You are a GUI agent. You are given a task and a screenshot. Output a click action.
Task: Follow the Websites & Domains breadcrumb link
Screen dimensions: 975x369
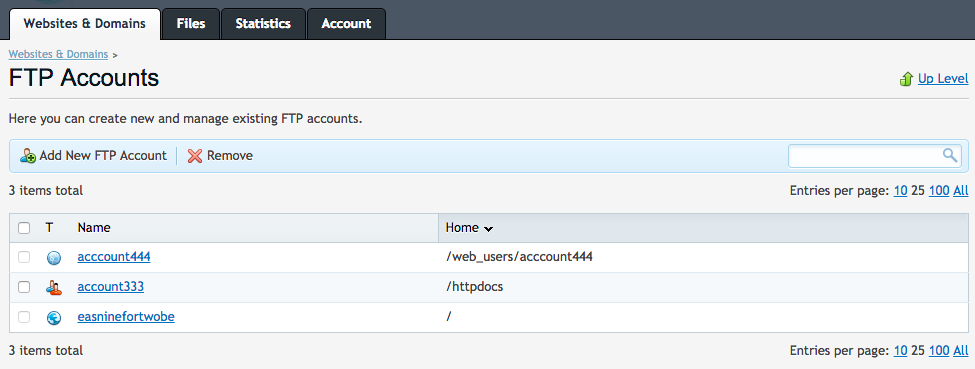coord(58,54)
